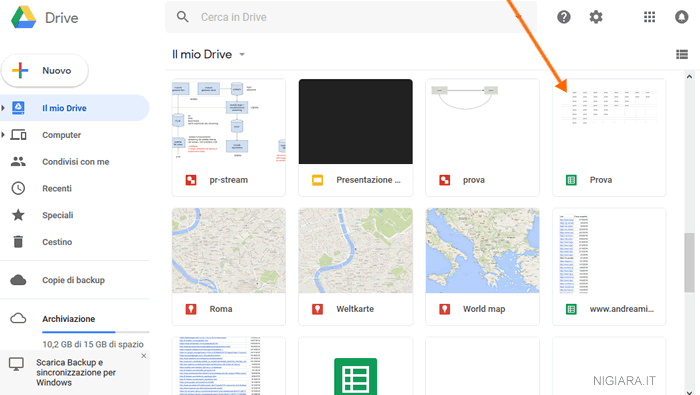
Task: Open Copie di backup
Action: pos(75,280)
